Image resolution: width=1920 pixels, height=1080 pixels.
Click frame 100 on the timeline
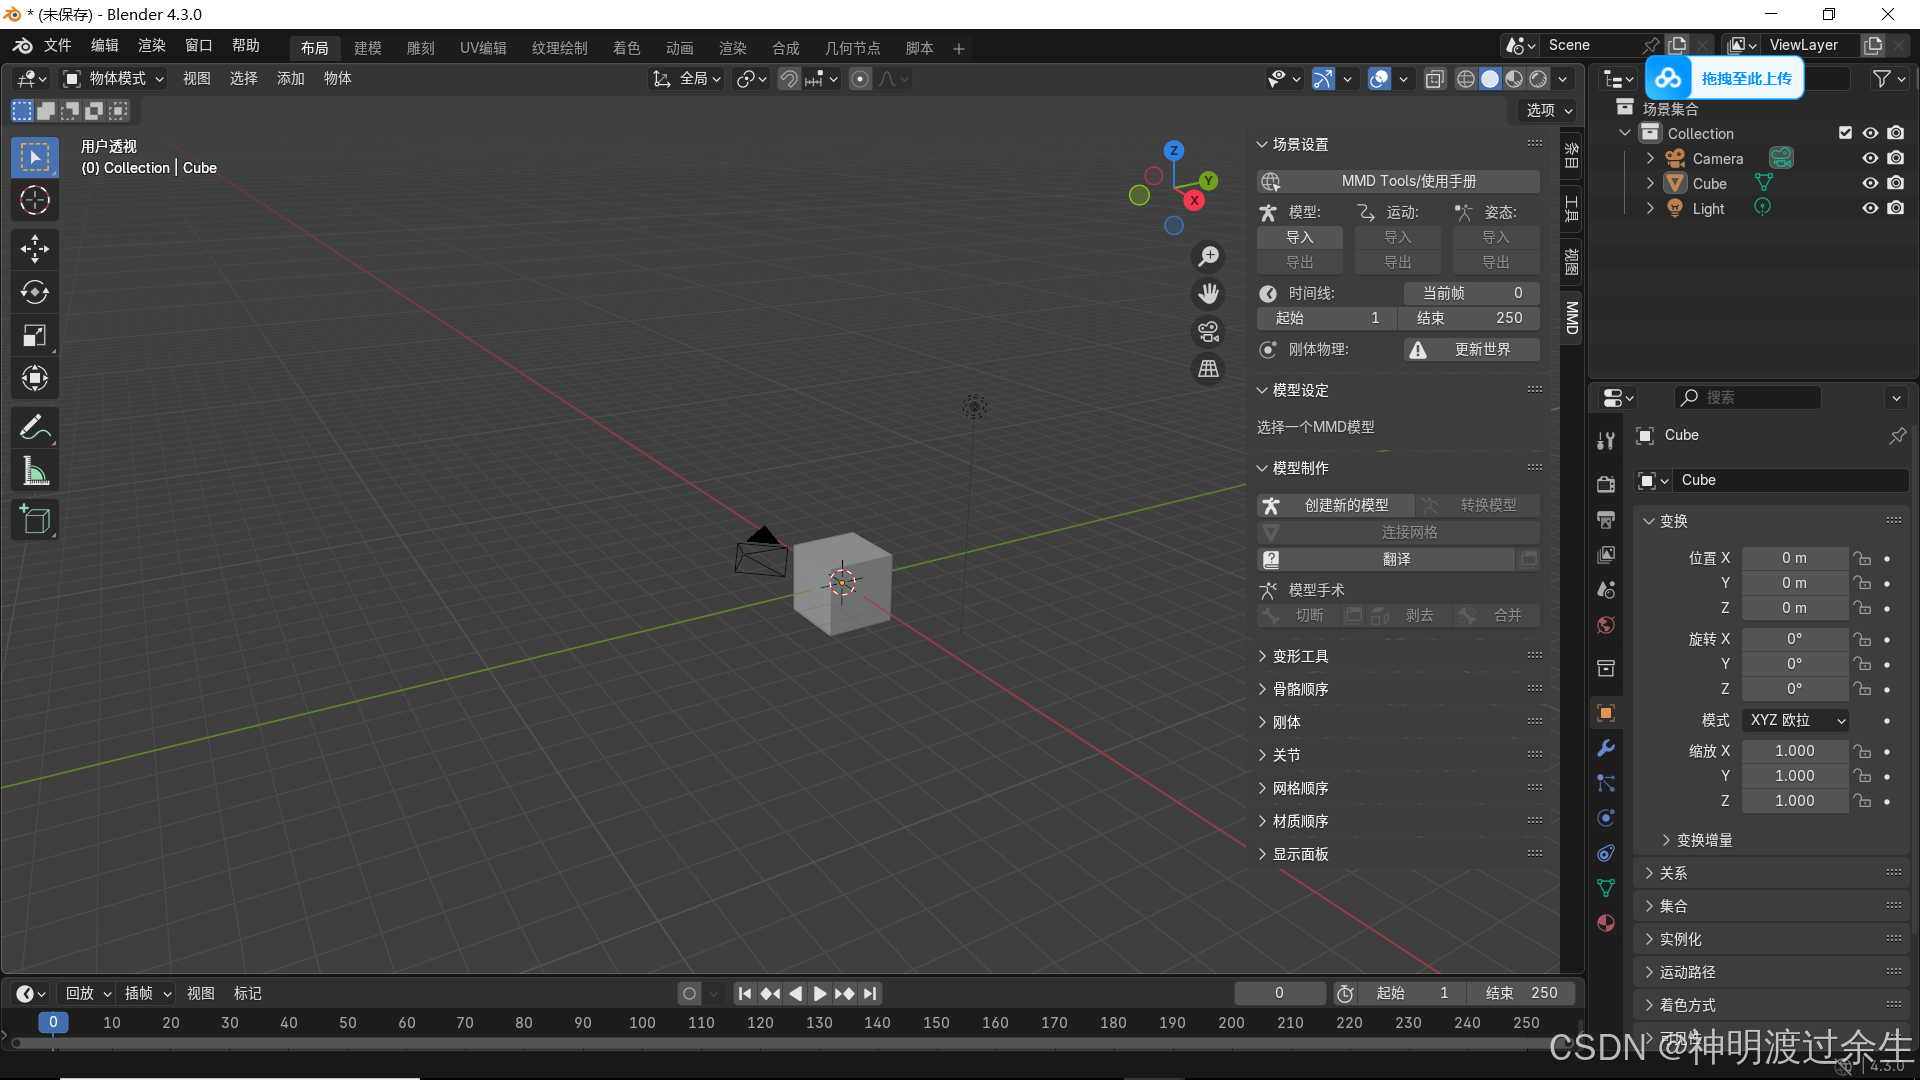point(641,1023)
